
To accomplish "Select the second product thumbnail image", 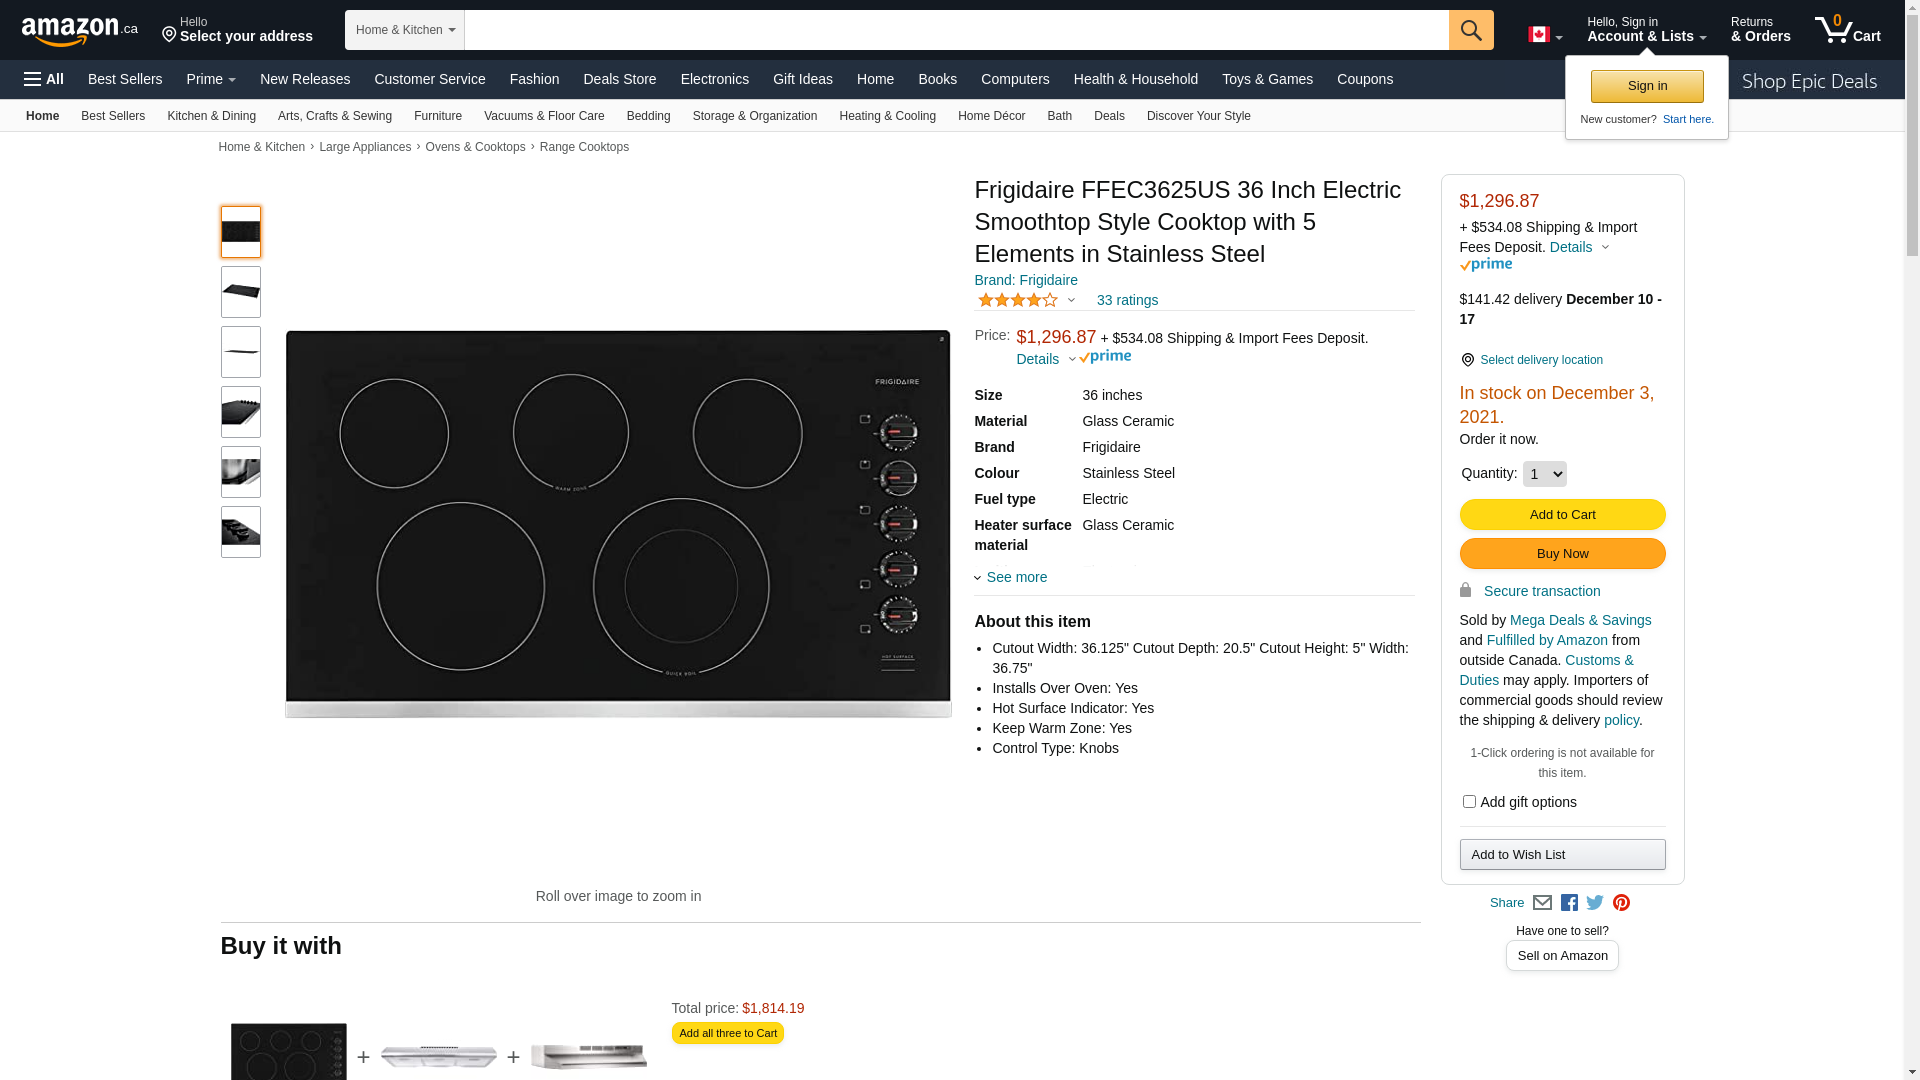I will 241,292.
